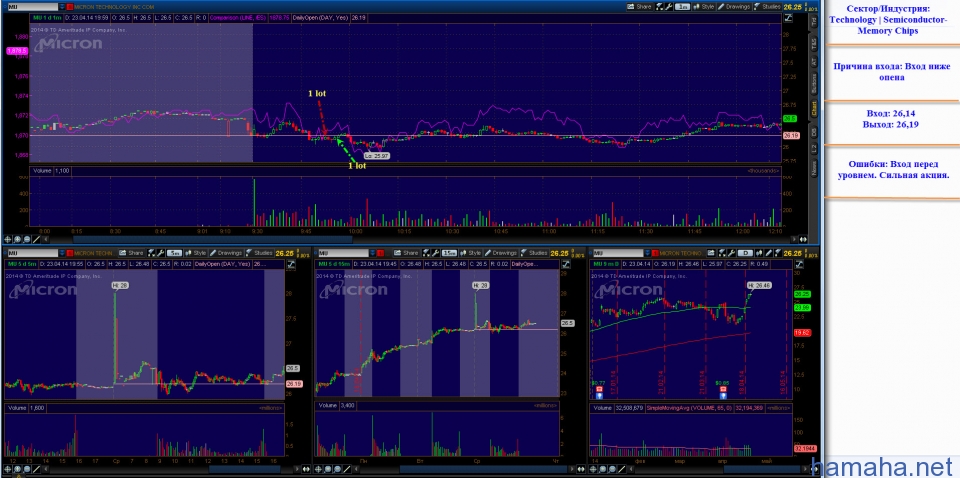The width and height of the screenshot is (960, 478).
Task: Click expand-width arrows icon under top chart
Action: pos(803,239)
